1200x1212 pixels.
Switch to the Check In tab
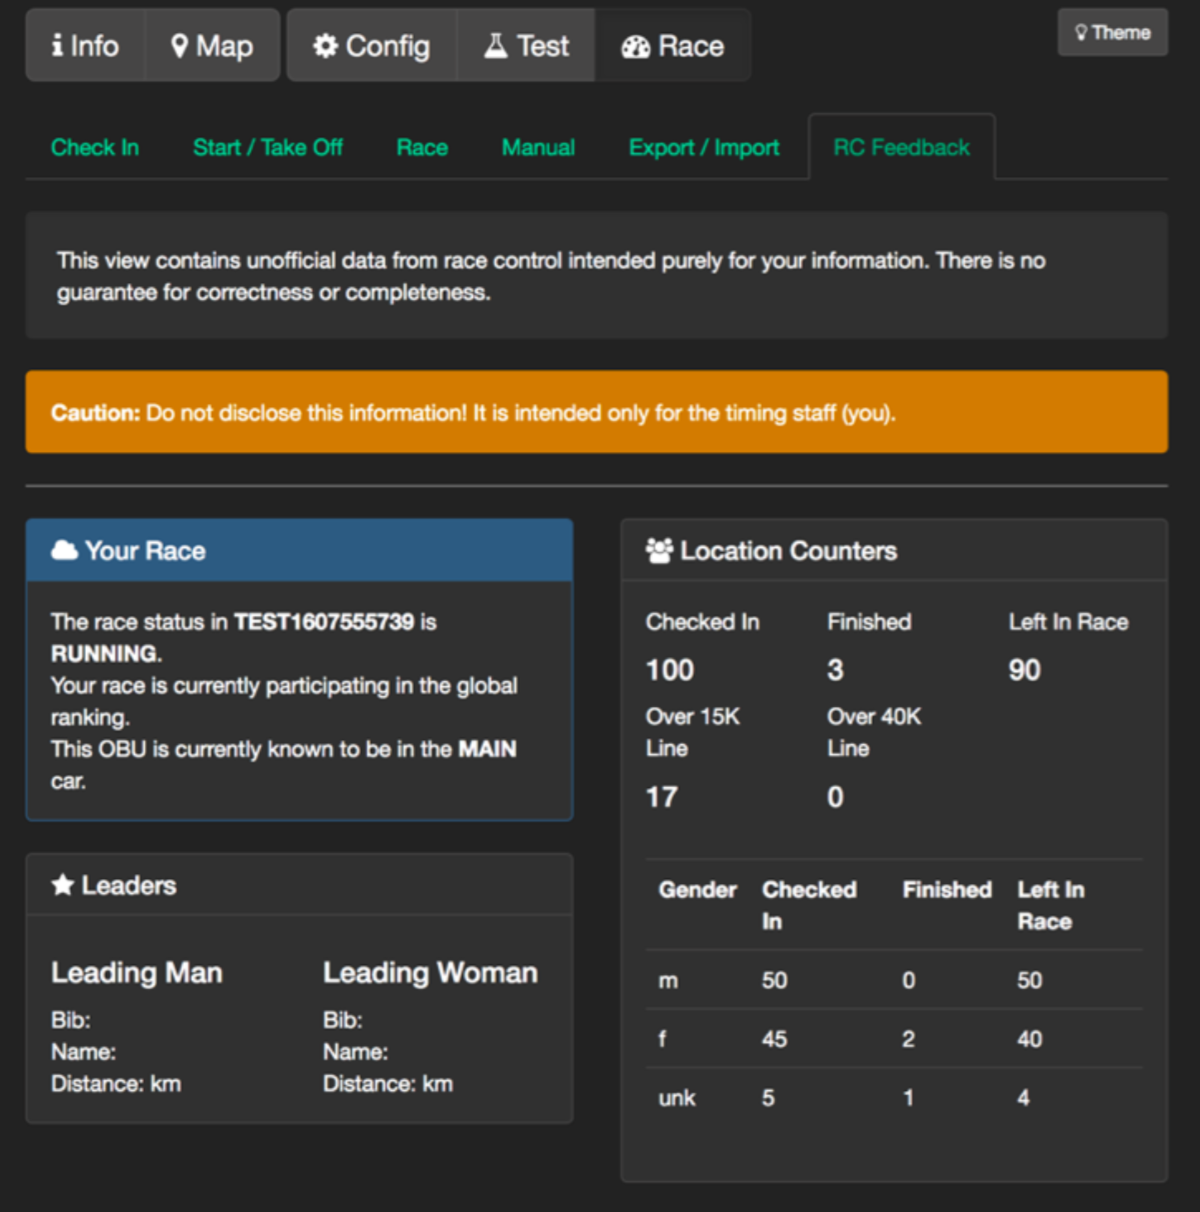pos(95,148)
